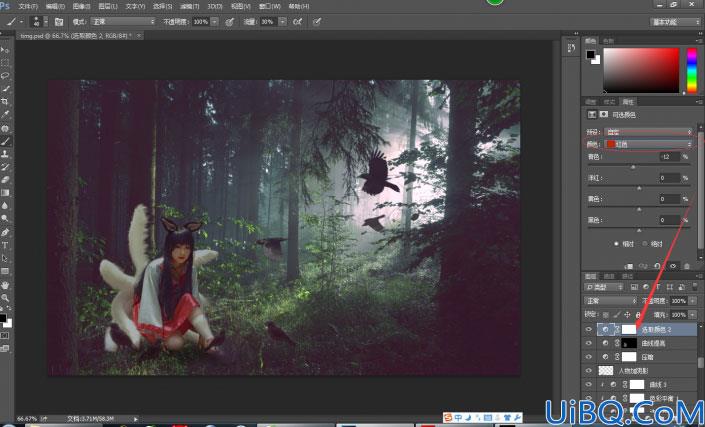705x427 pixels.
Task: Open the 窗口(W) menu
Action: 270,6
